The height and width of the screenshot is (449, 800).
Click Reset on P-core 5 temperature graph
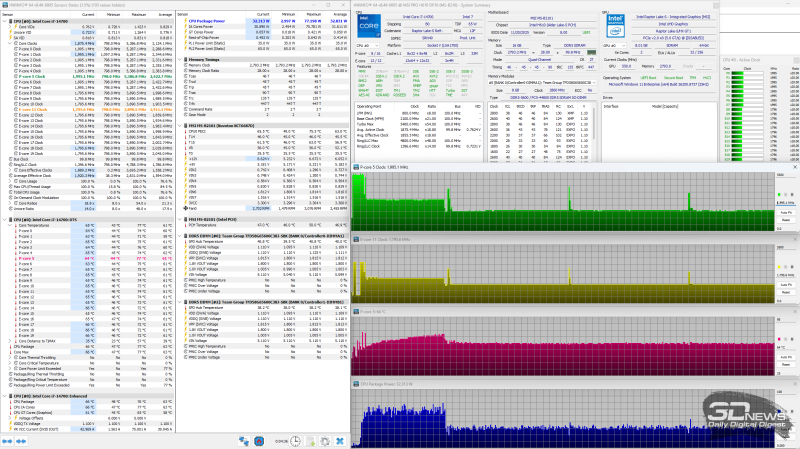point(786,365)
